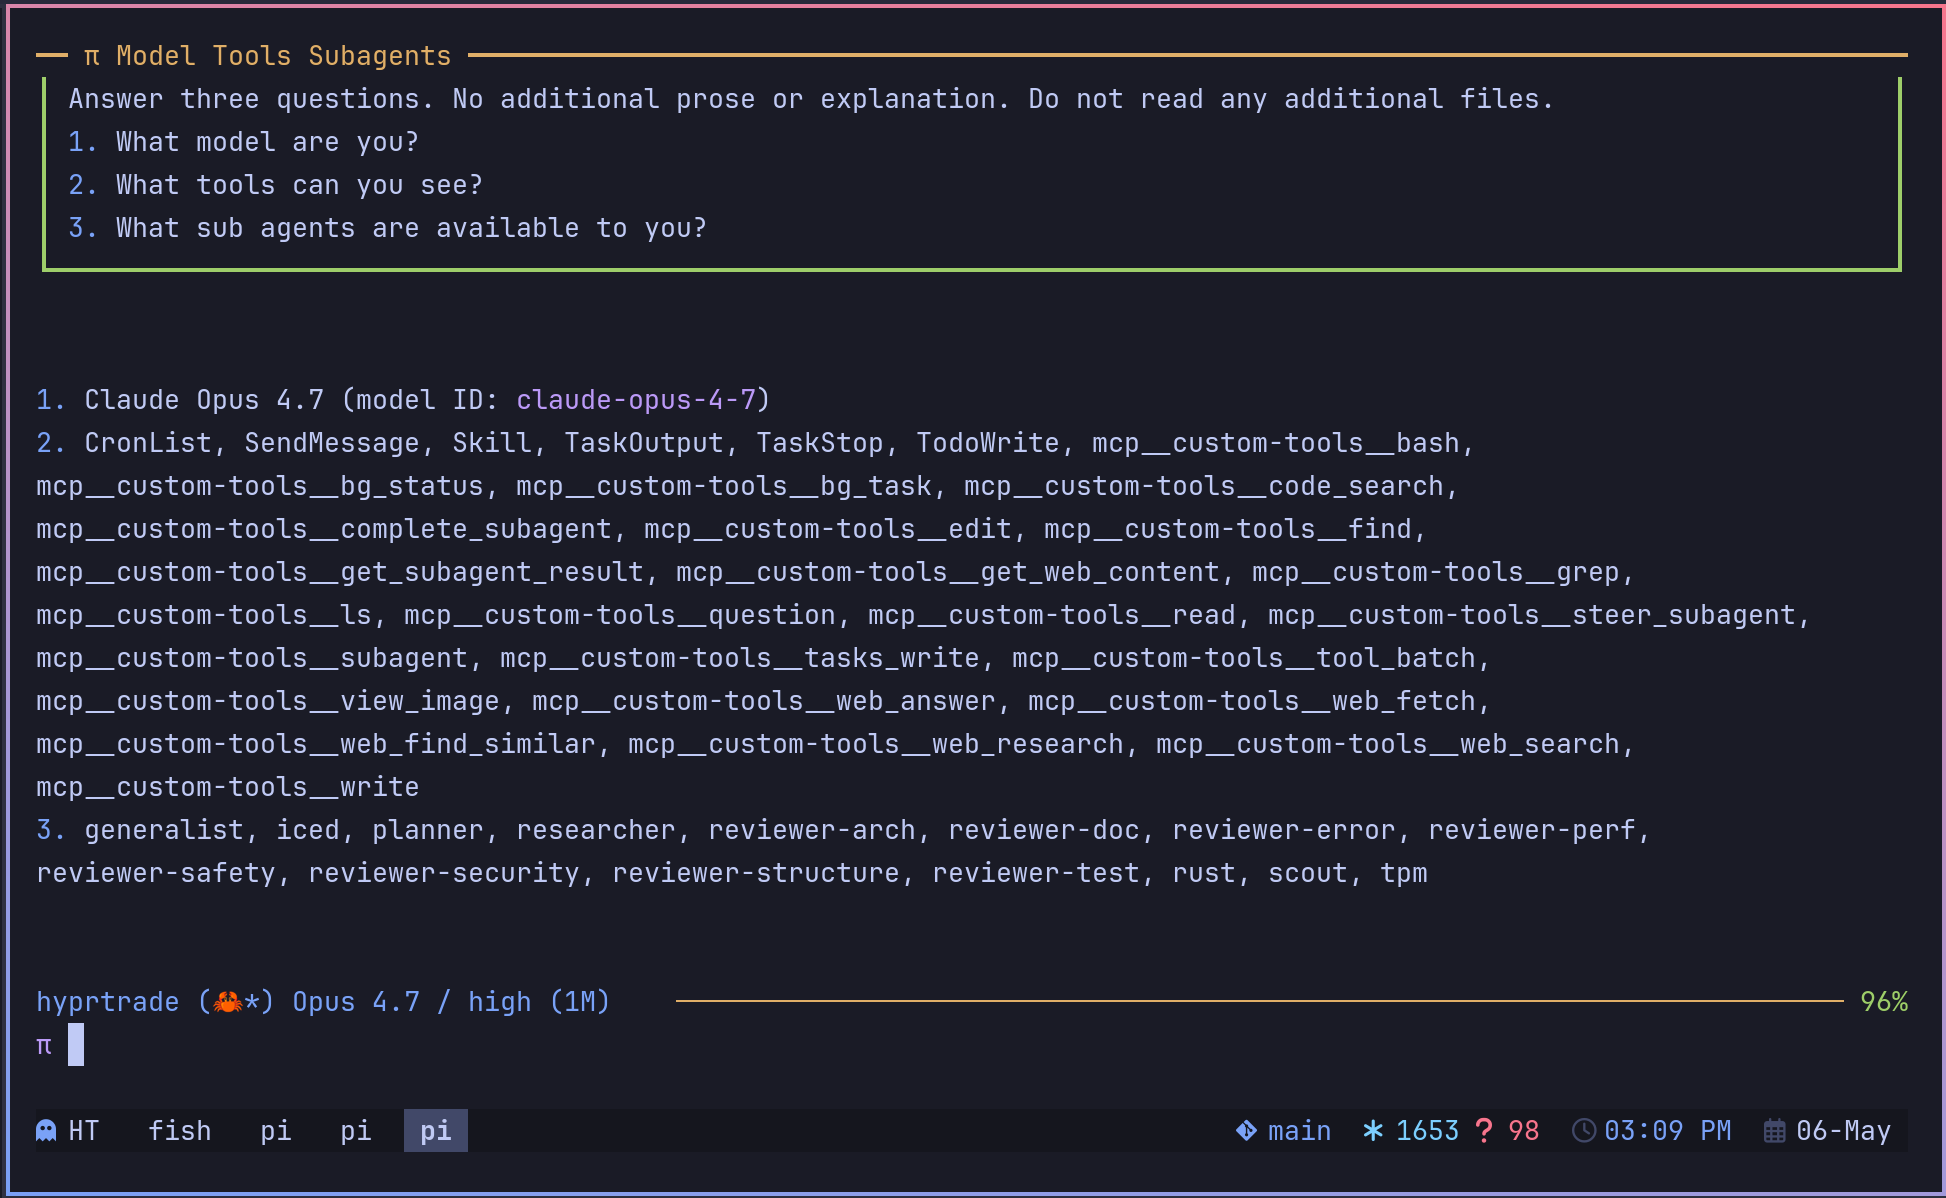Click mcp__custom-tools__complete_subagent tool name
The width and height of the screenshot is (1946, 1198).
pos(324,529)
